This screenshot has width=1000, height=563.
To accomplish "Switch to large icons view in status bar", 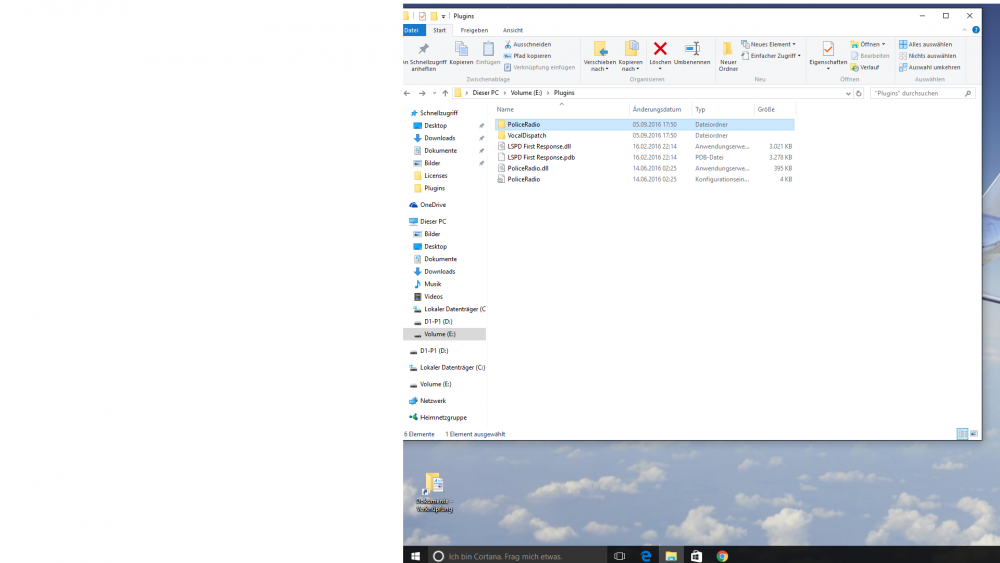I will pyautogui.click(x=973, y=434).
